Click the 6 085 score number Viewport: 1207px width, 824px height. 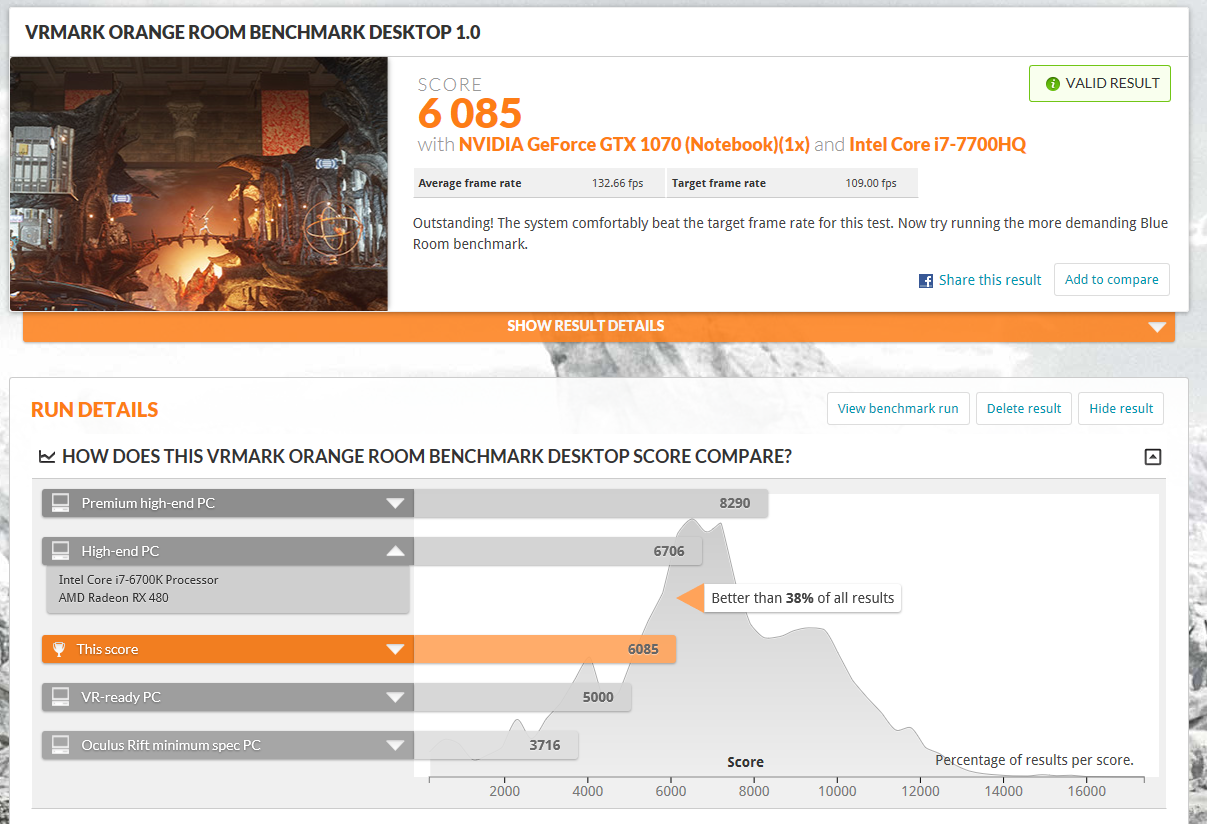click(x=470, y=113)
